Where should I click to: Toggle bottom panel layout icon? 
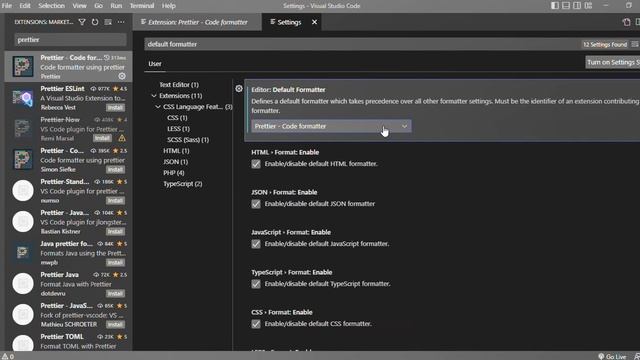pos(566,6)
